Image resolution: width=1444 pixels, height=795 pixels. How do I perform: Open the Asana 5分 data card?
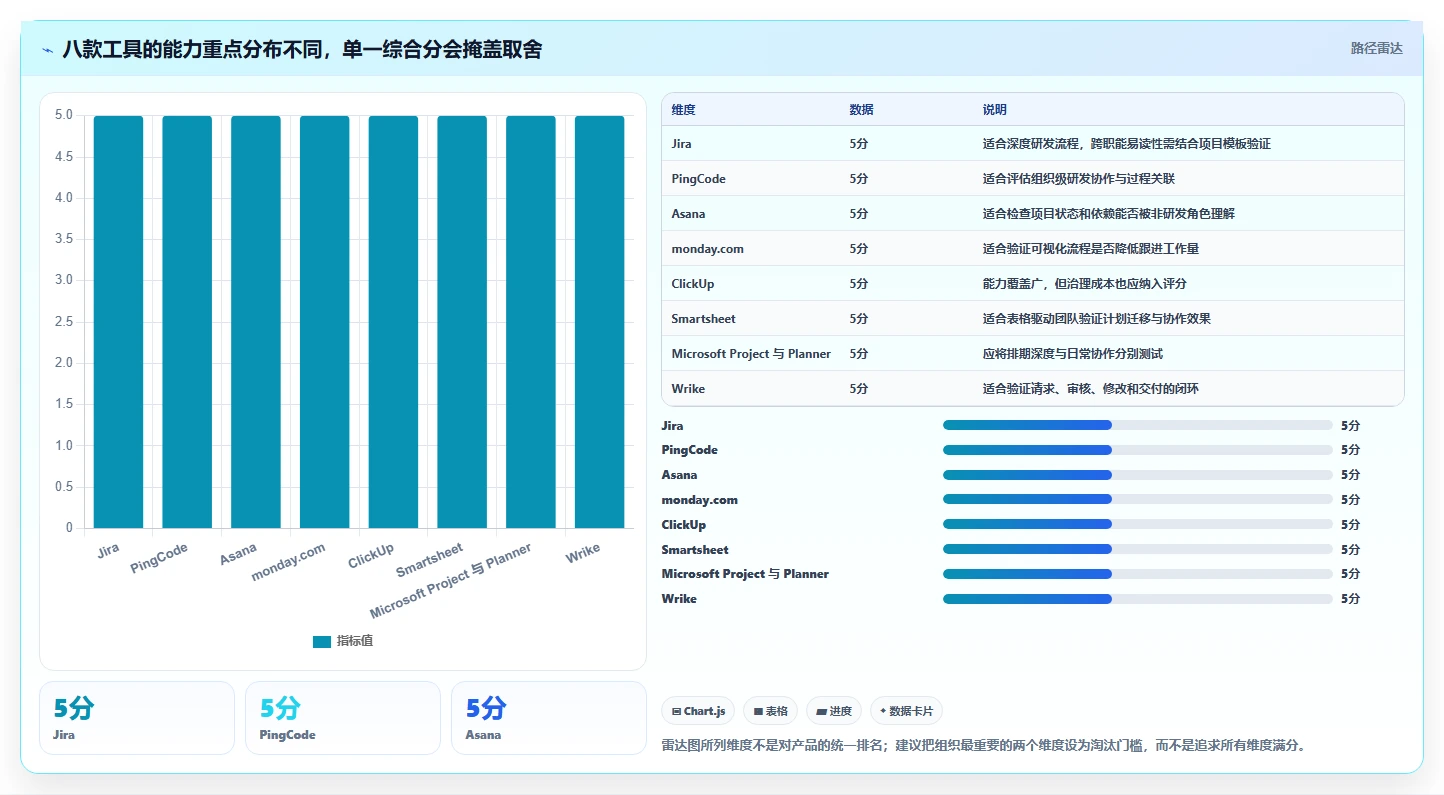[549, 718]
